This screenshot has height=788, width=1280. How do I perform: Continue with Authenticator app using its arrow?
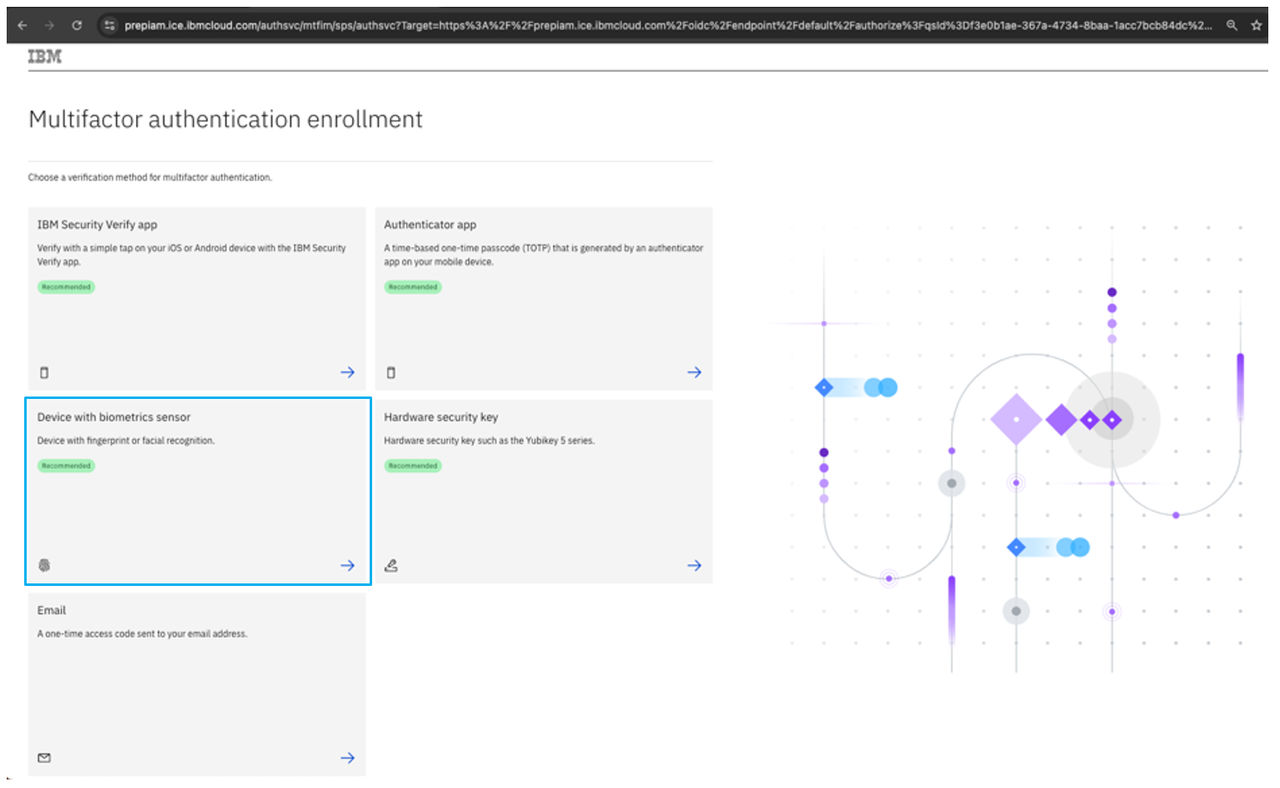coord(694,372)
